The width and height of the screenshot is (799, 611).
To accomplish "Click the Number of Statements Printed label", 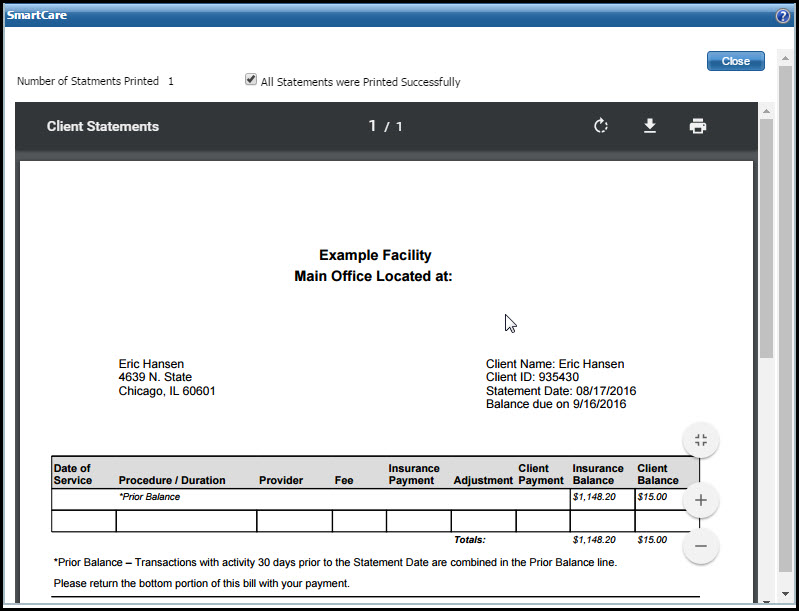I will tap(88, 81).
